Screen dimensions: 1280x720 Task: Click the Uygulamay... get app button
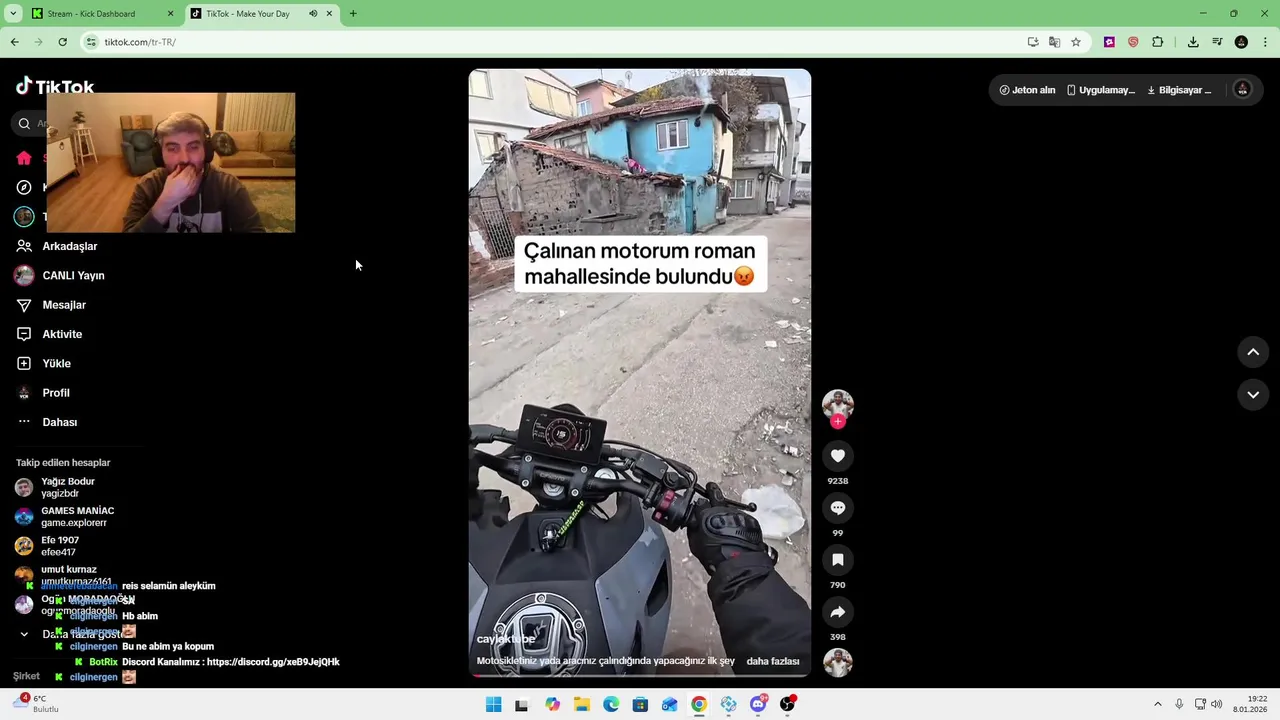pos(1101,90)
